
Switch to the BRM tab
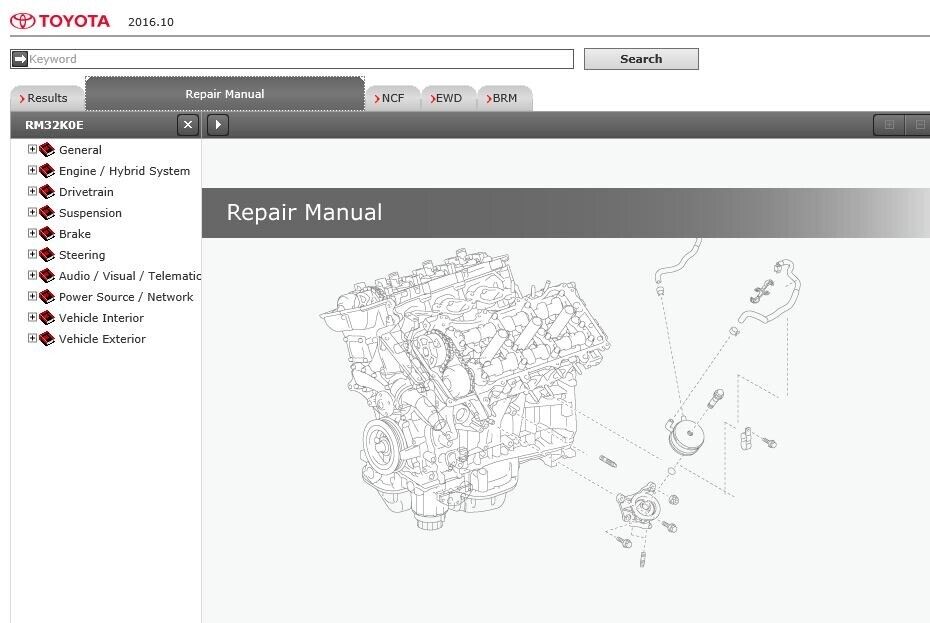[504, 98]
